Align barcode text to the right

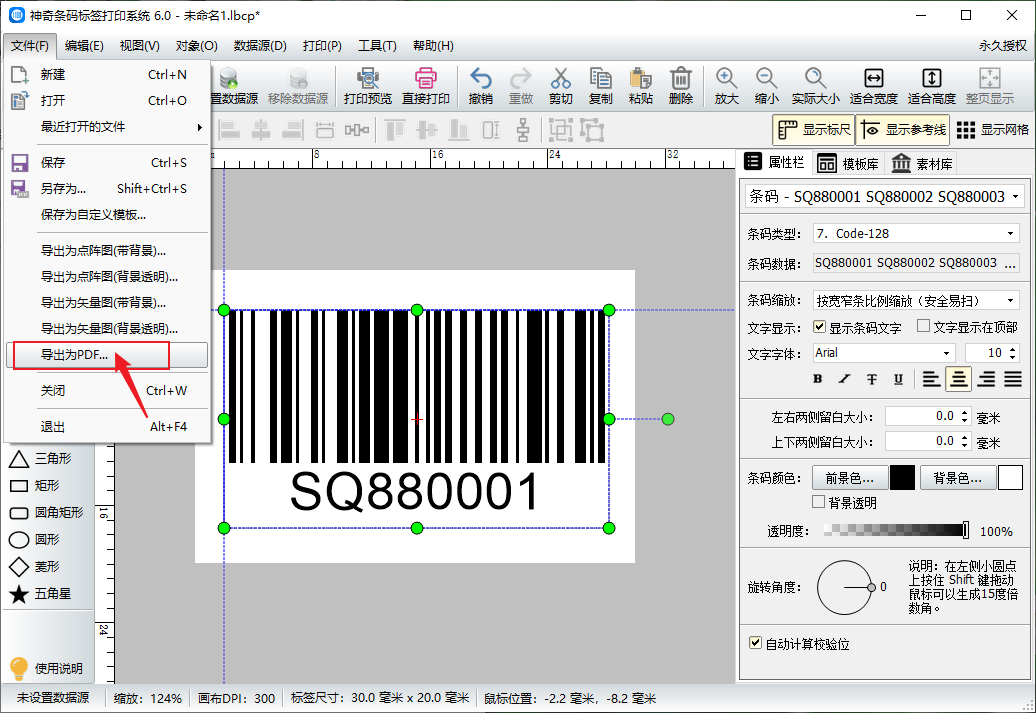pyautogui.click(x=986, y=379)
